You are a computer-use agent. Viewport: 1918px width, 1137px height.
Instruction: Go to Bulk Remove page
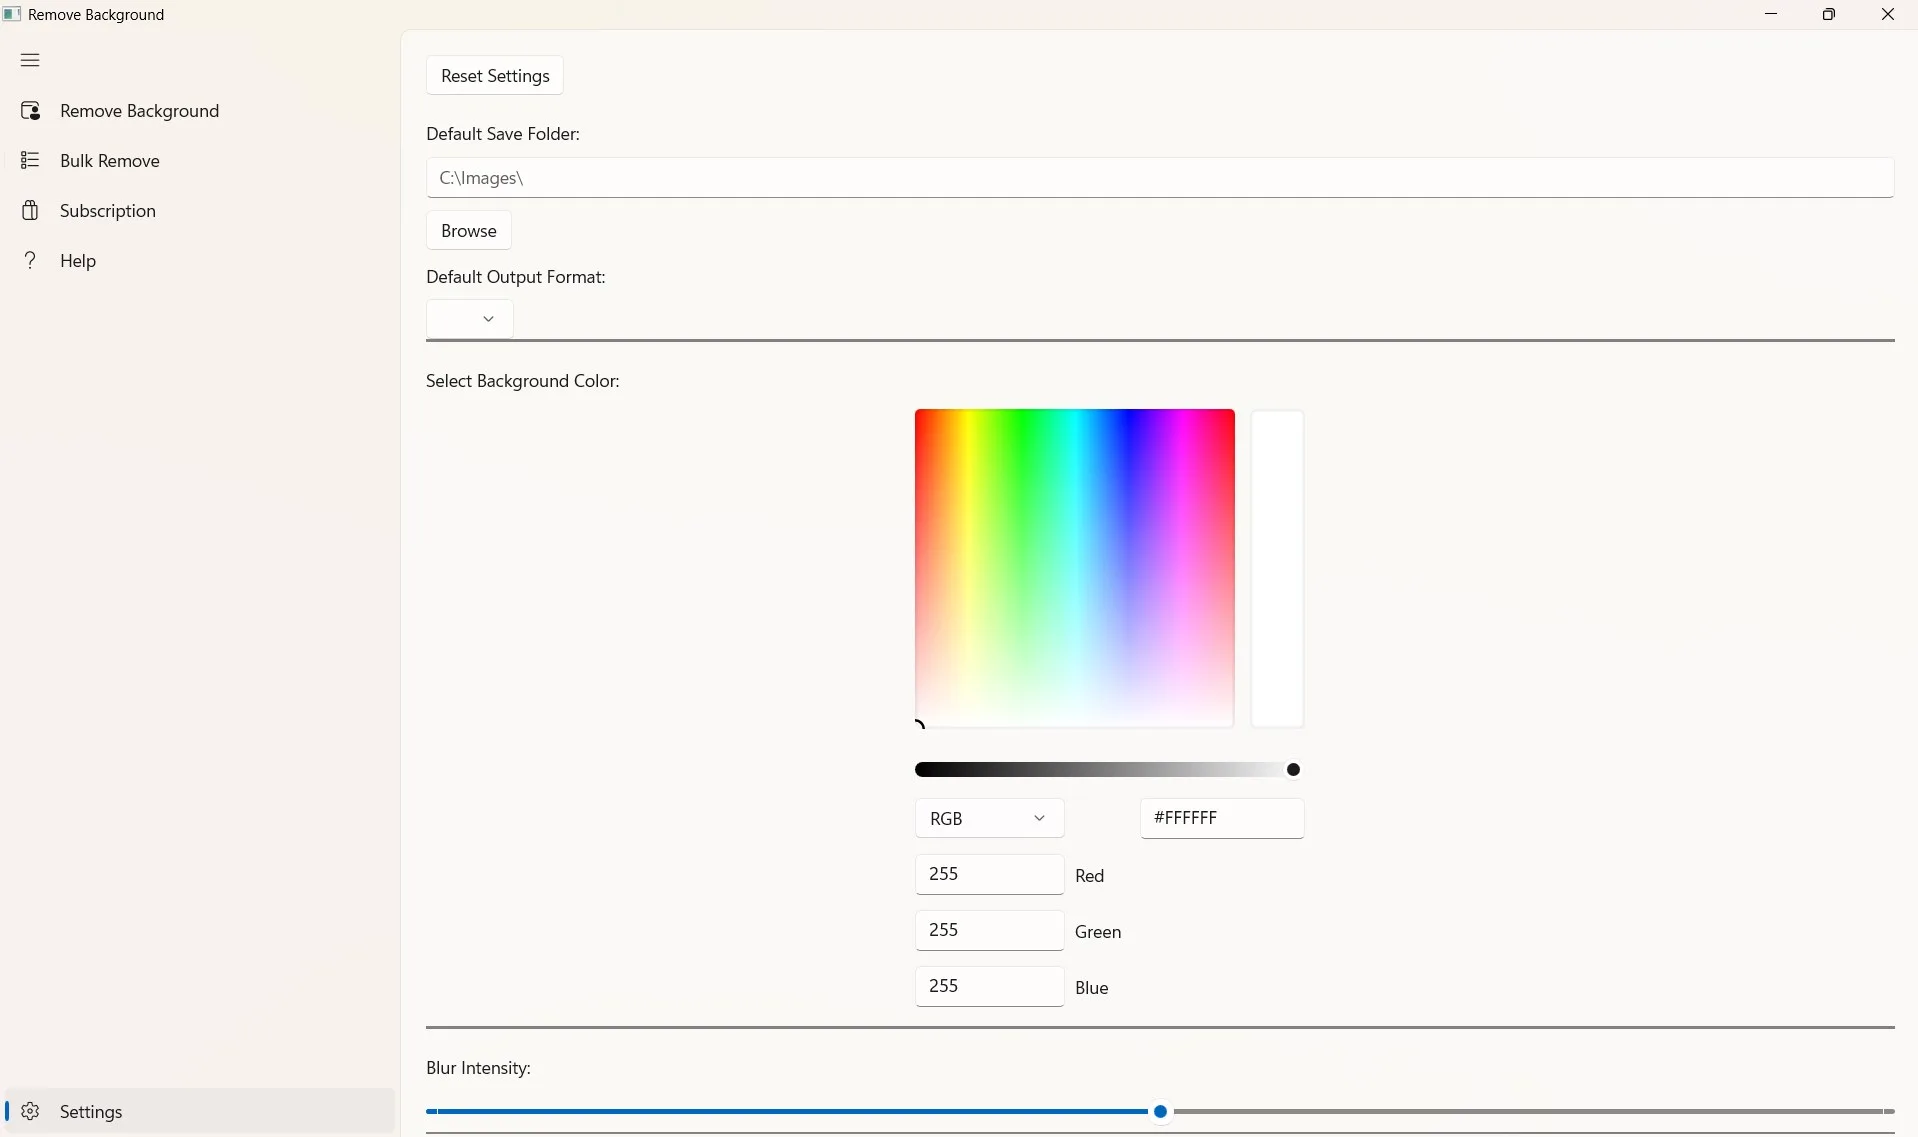pos(200,160)
